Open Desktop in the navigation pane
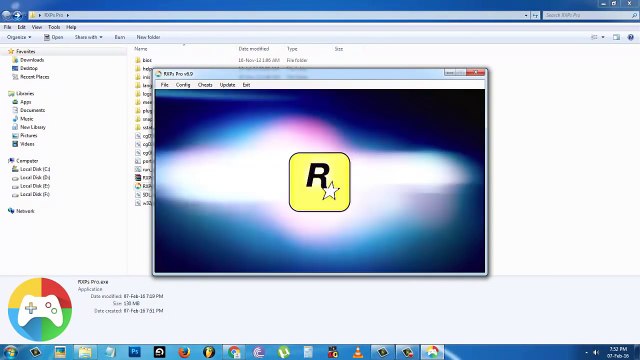This screenshot has width=640, height=360. click(29, 68)
